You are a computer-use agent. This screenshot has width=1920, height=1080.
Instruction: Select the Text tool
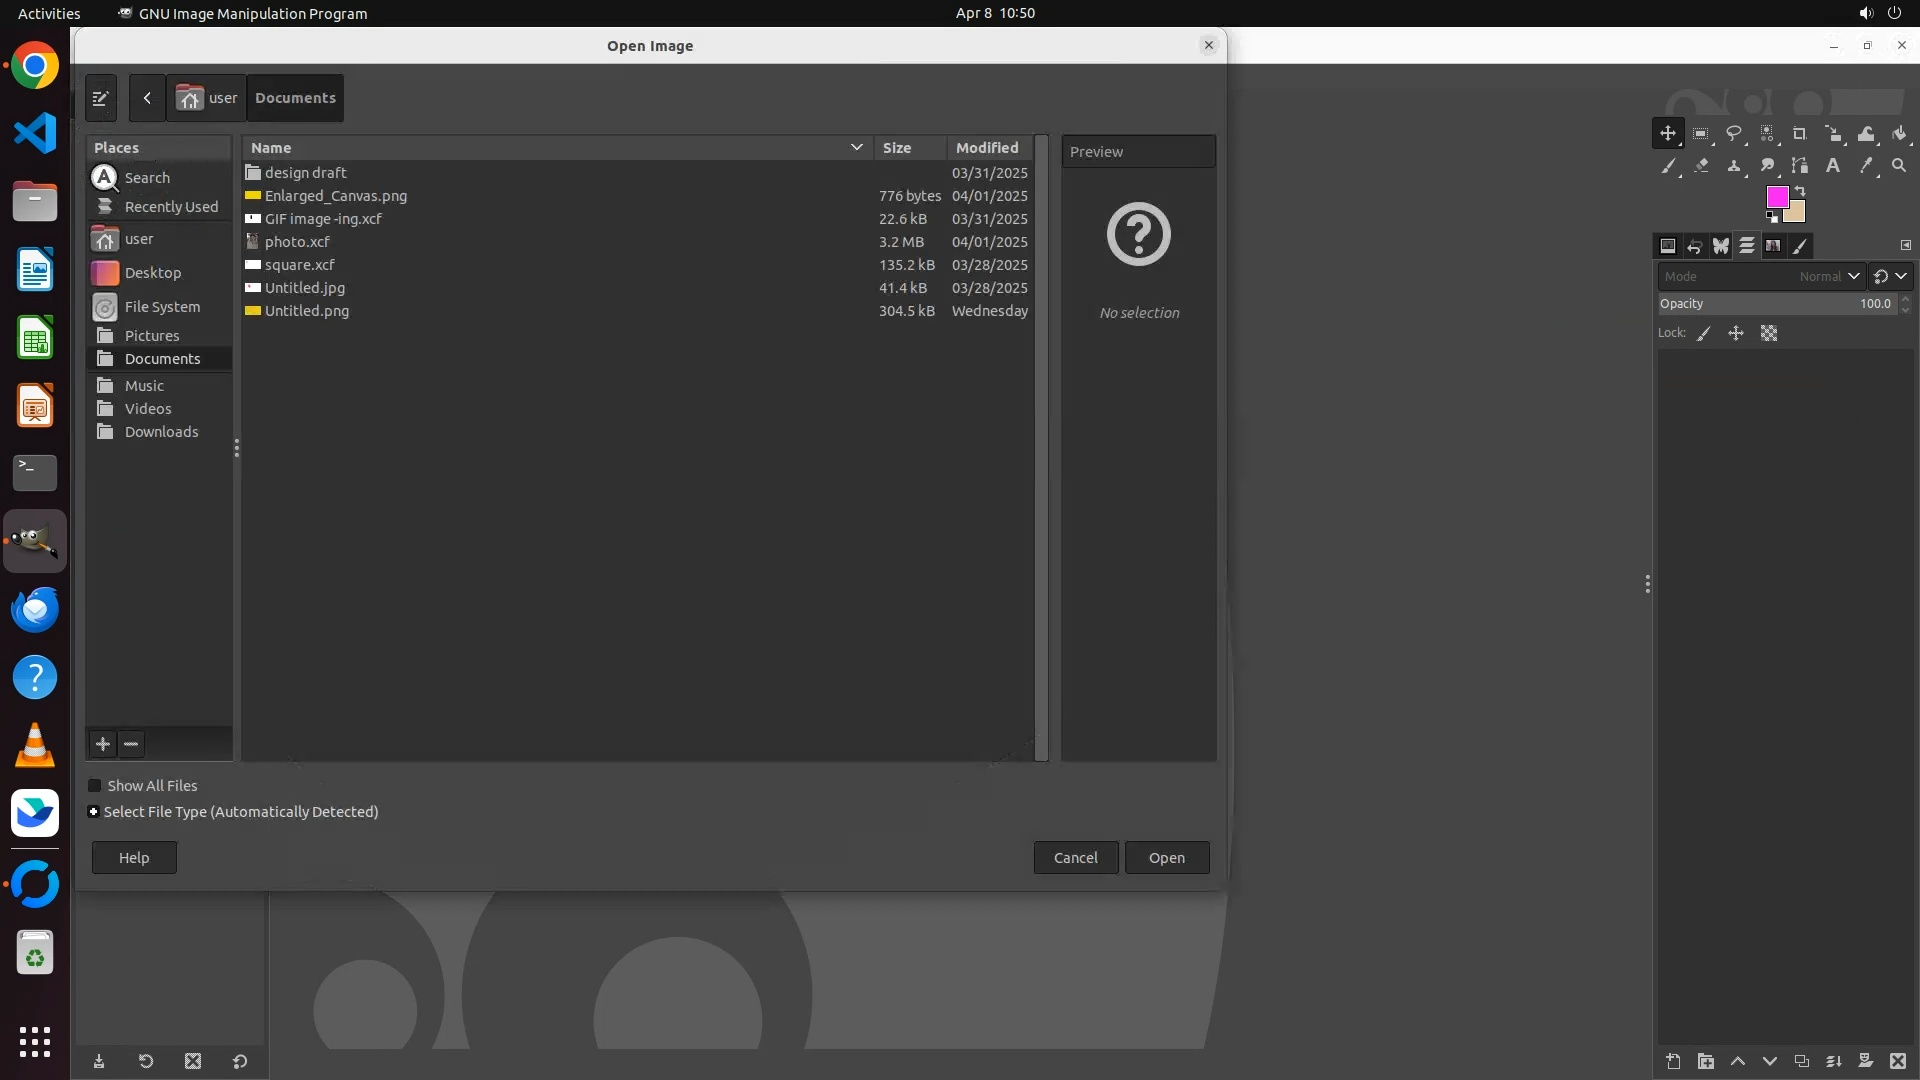click(1833, 166)
